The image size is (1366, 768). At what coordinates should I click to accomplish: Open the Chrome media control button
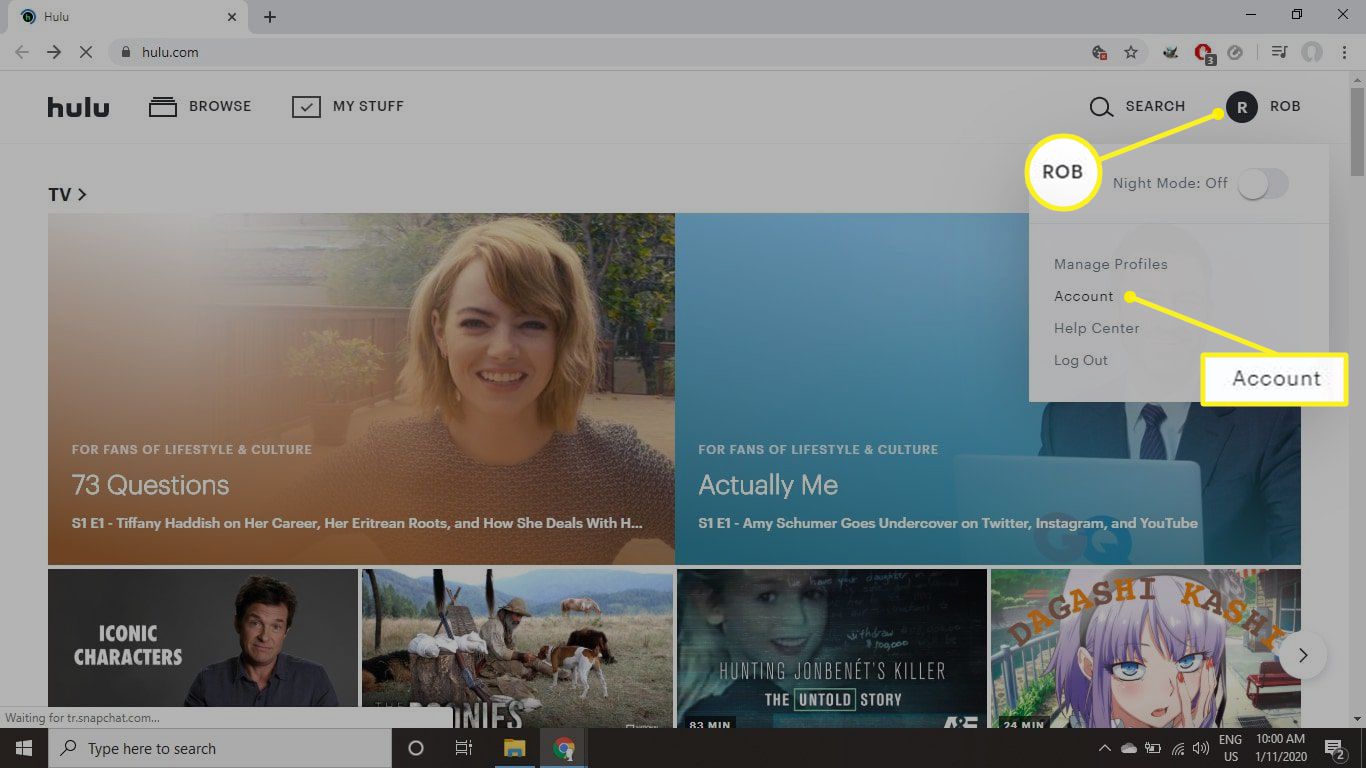(x=1279, y=52)
